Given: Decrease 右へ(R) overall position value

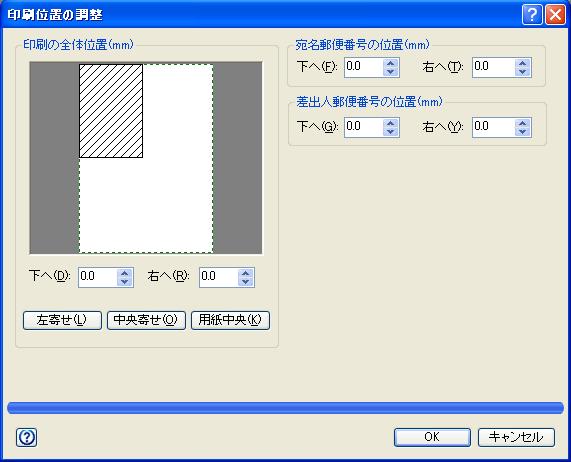Looking at the screenshot, I should pos(246,282).
